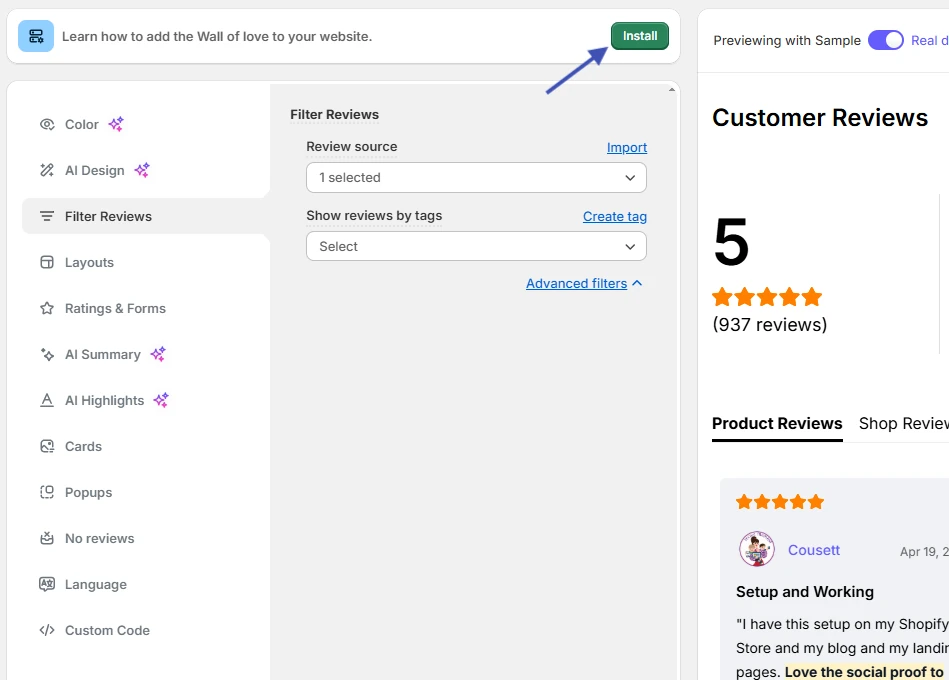This screenshot has width=949, height=680.
Task: Go to Layouts settings
Action: [89, 262]
